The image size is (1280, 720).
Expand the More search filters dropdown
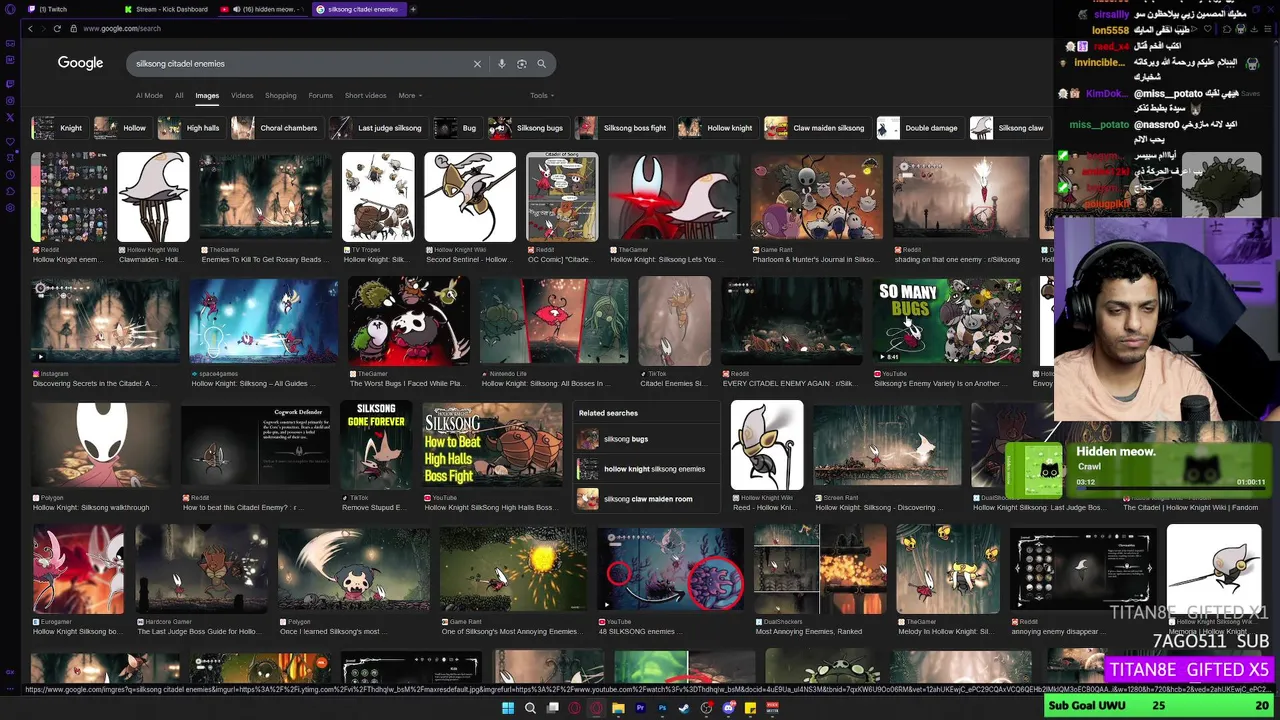(410, 96)
